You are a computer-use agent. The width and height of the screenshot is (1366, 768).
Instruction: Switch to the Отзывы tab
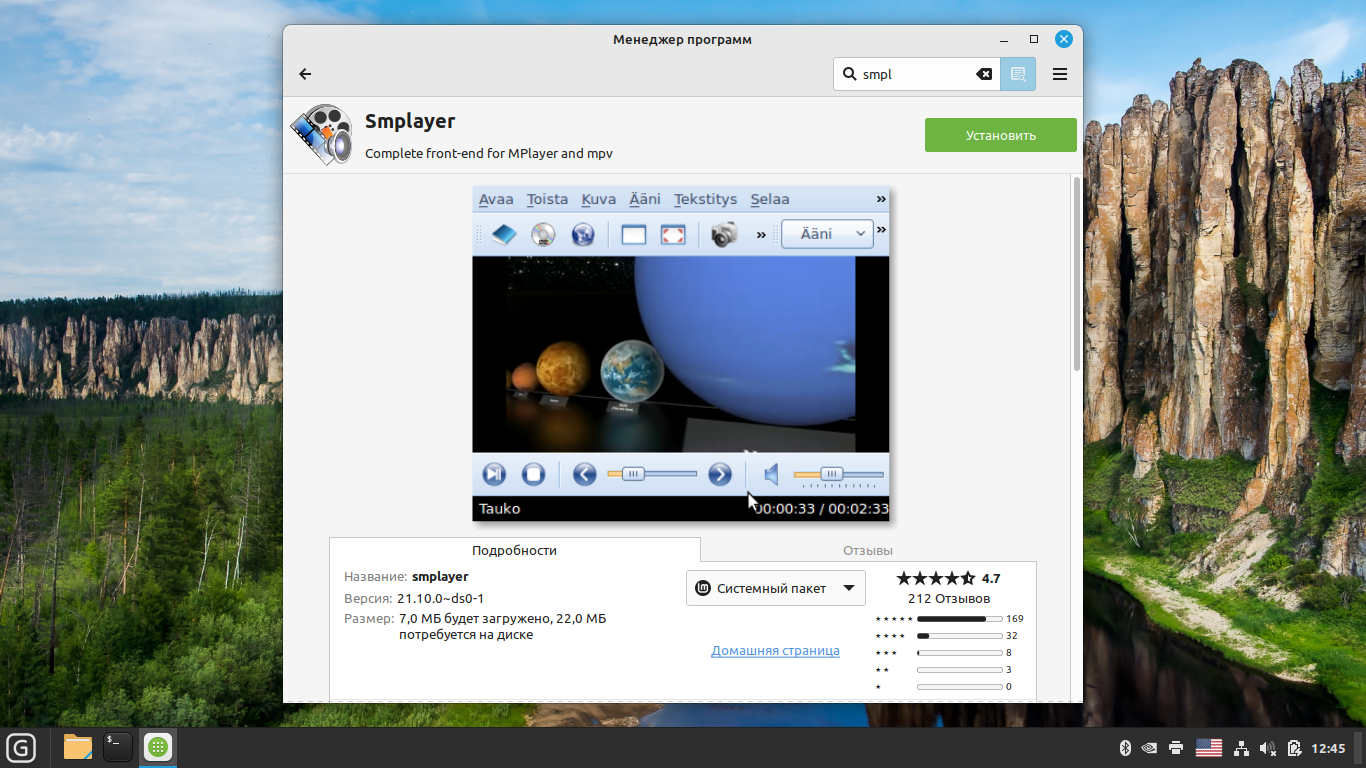coord(867,550)
